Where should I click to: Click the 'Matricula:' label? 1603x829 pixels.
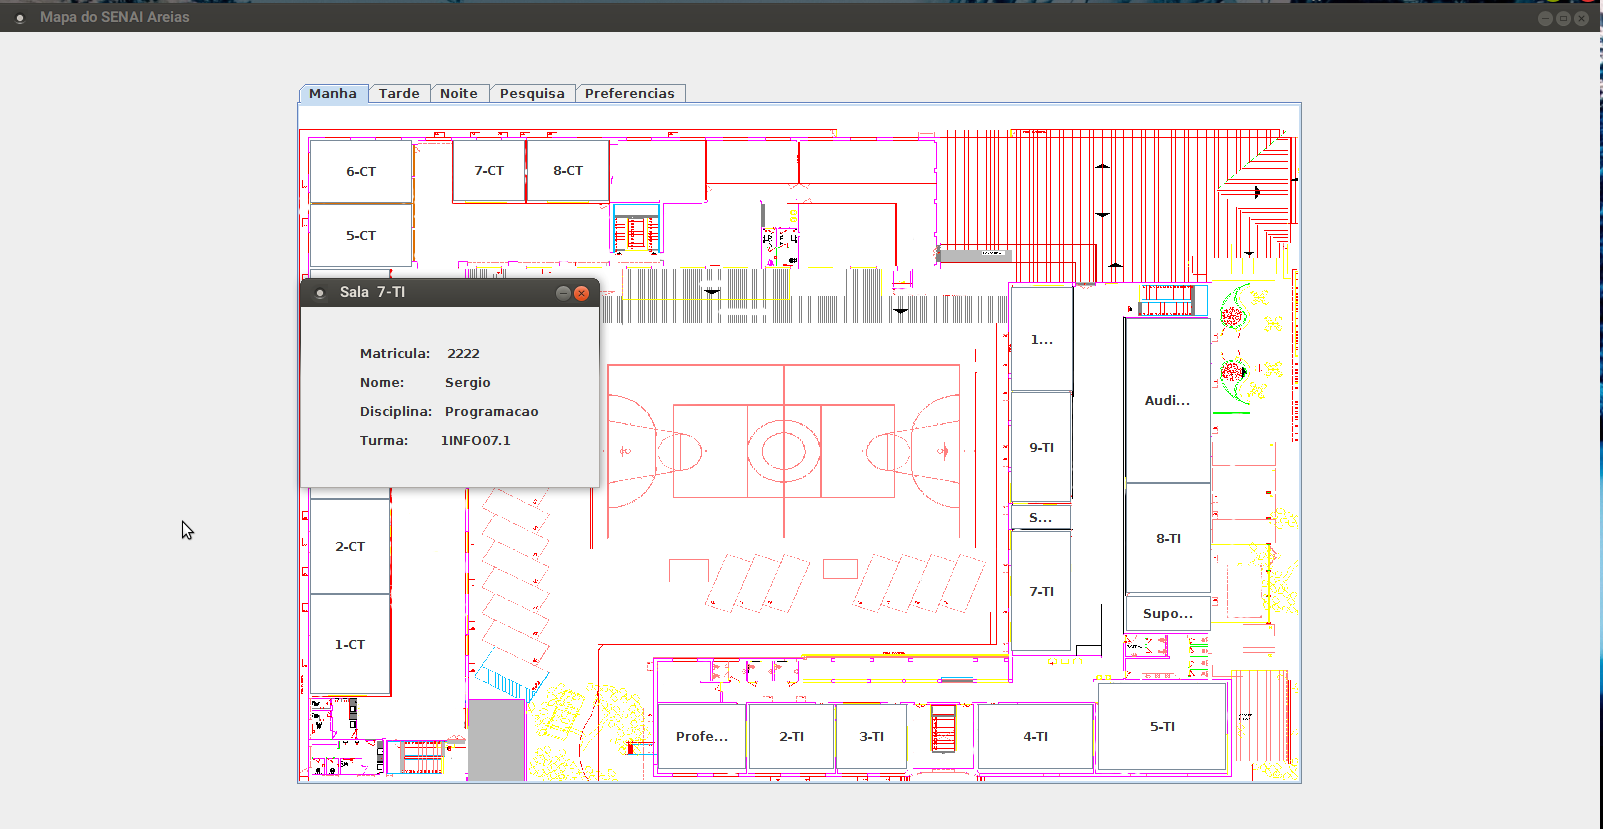click(x=395, y=353)
